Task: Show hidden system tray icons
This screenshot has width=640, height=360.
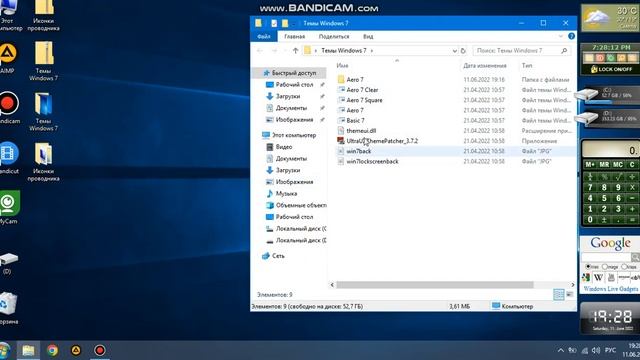Action: [x=561, y=350]
